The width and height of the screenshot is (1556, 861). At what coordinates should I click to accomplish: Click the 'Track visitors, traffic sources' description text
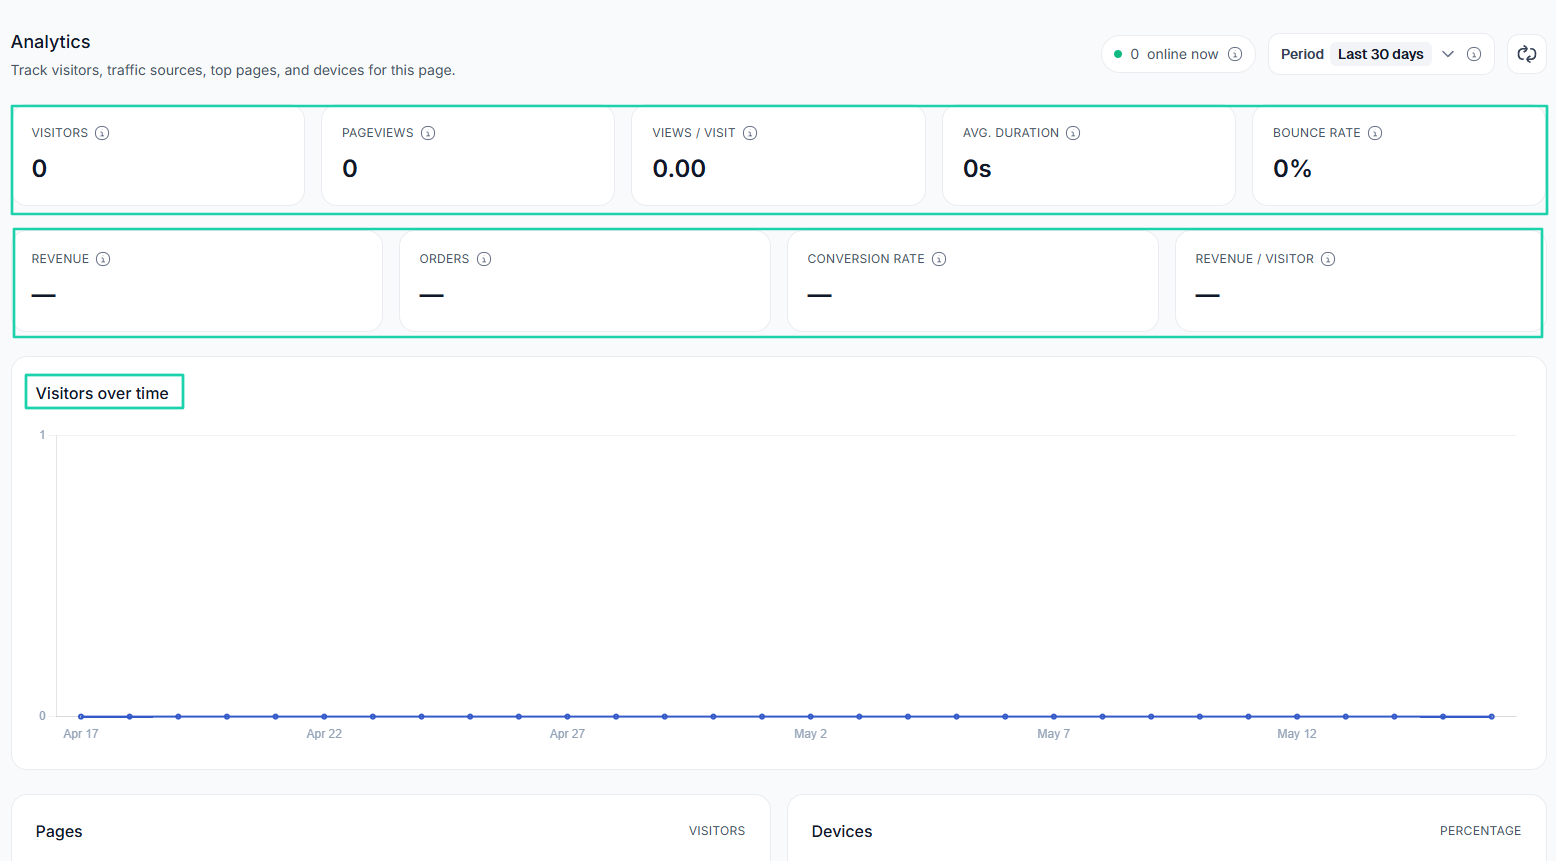point(233,70)
